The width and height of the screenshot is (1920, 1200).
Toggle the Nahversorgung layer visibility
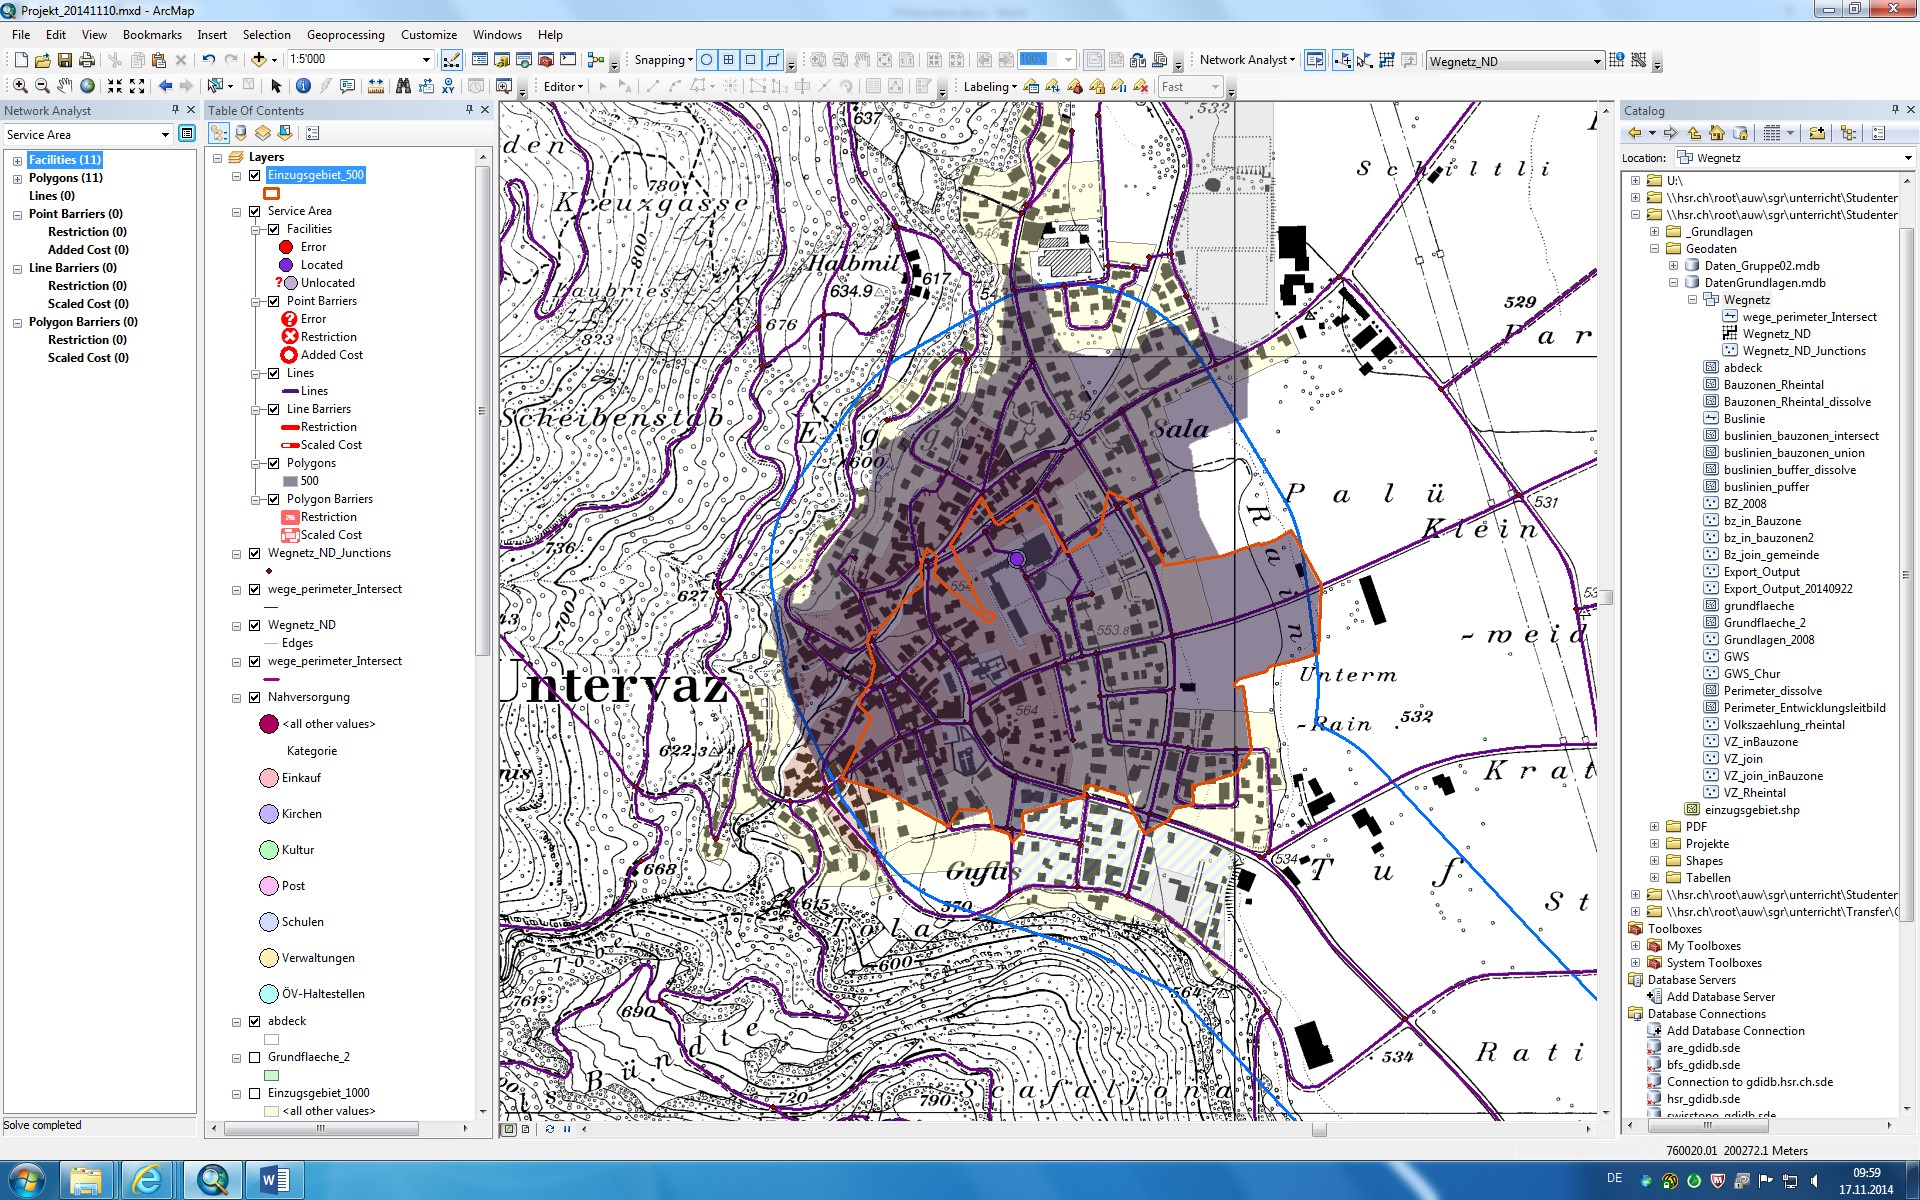[255, 697]
